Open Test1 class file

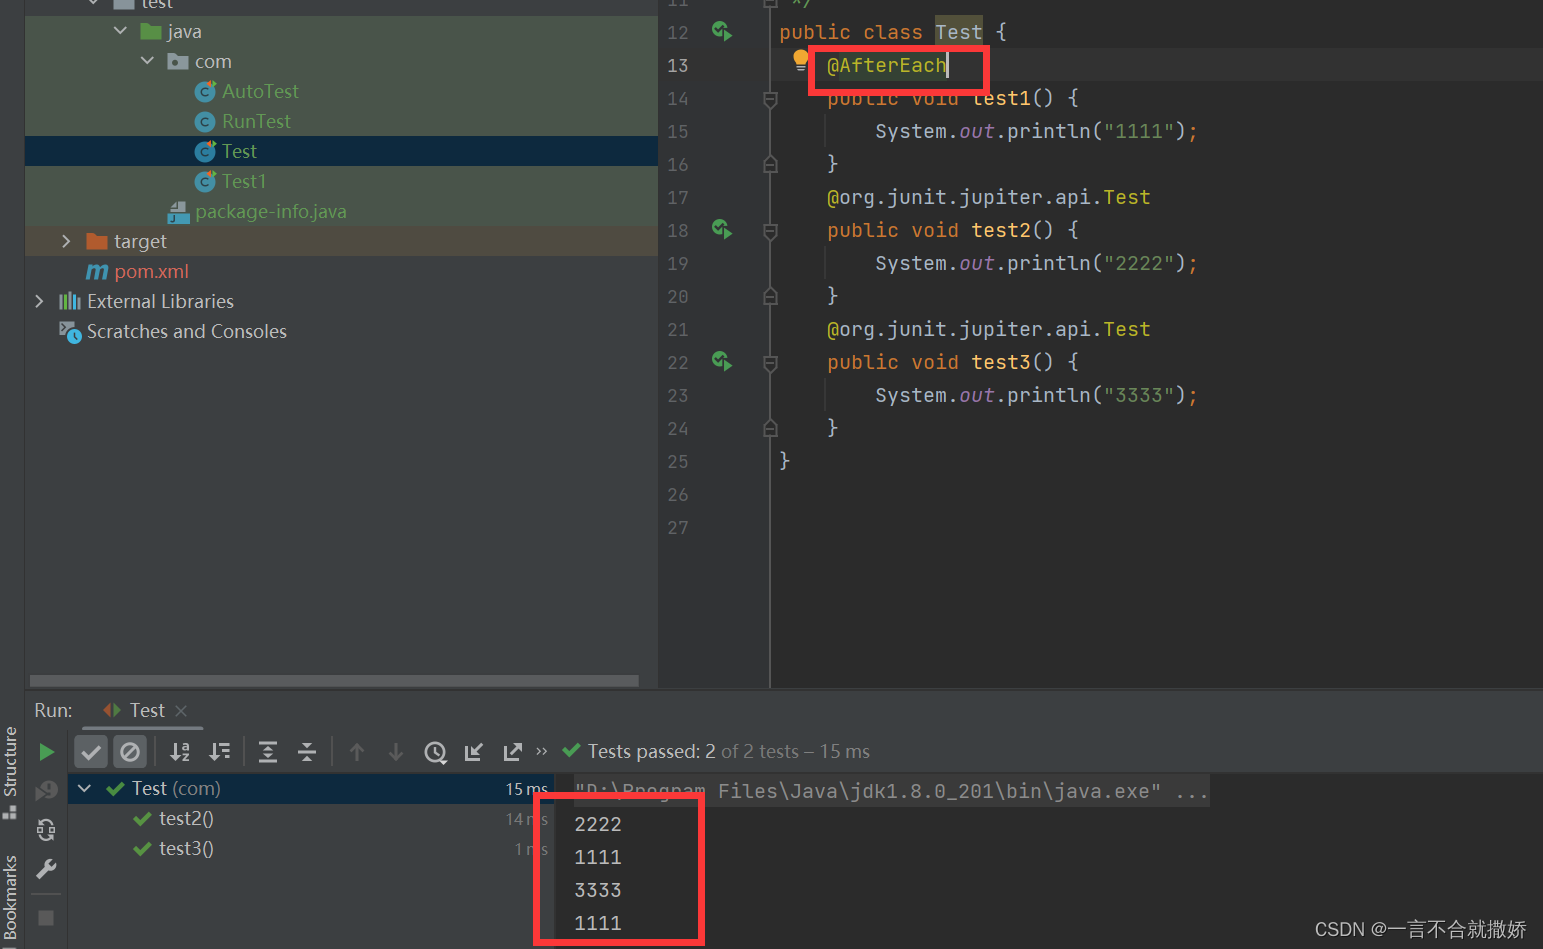click(243, 181)
